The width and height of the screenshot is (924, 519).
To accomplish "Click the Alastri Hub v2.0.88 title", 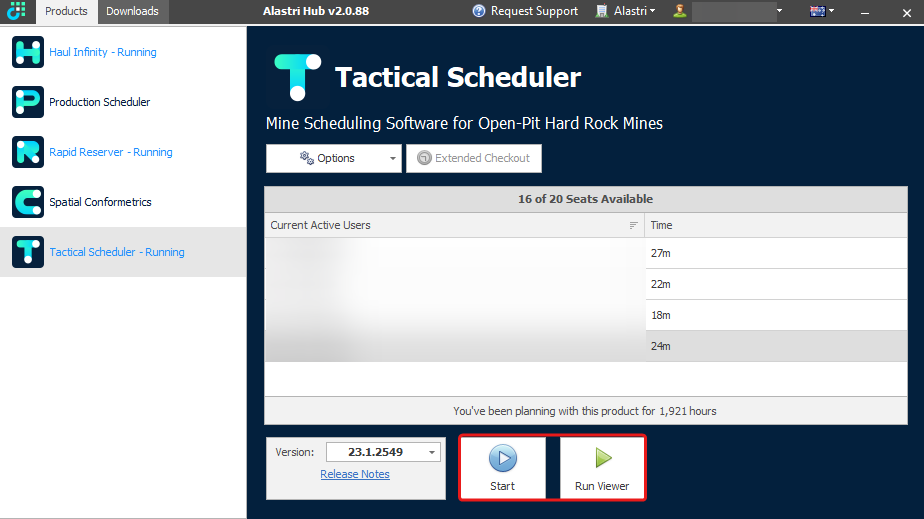I will point(316,11).
